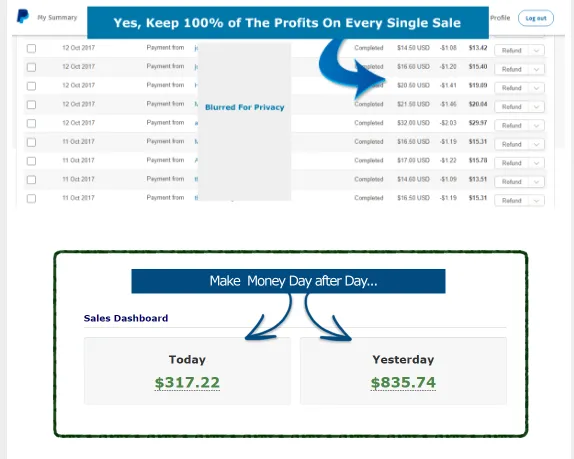Open the dropdown arrow beside the $32.00 refund
Viewport: 574px width, 459px height.
[x=537, y=126]
